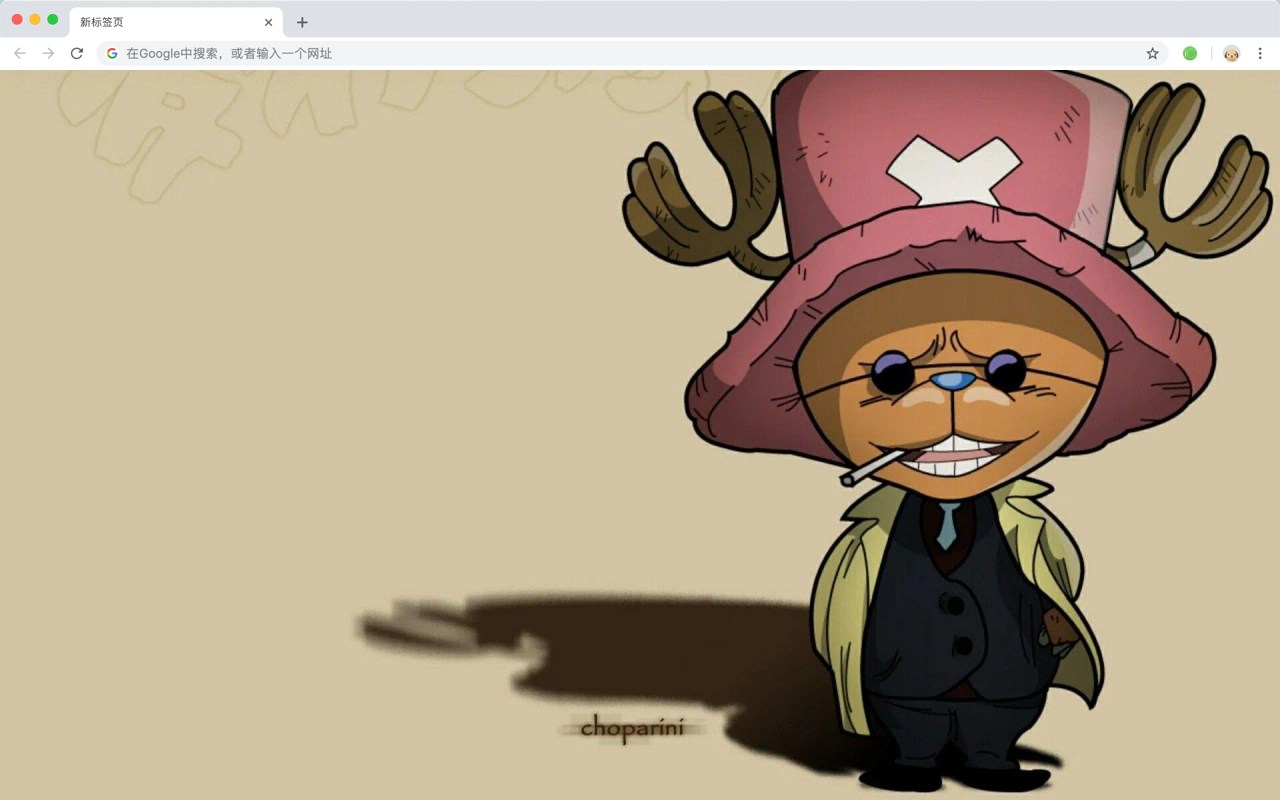Minimize the window with yellow button
This screenshot has height=800, width=1280.
35,20
